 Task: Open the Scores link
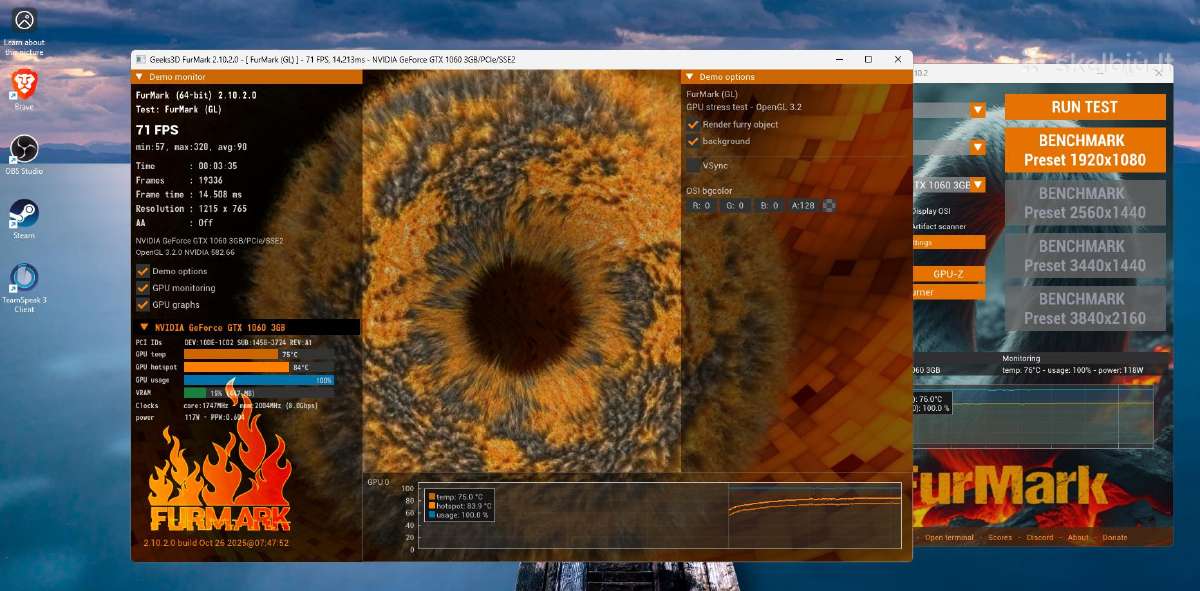click(1000, 538)
